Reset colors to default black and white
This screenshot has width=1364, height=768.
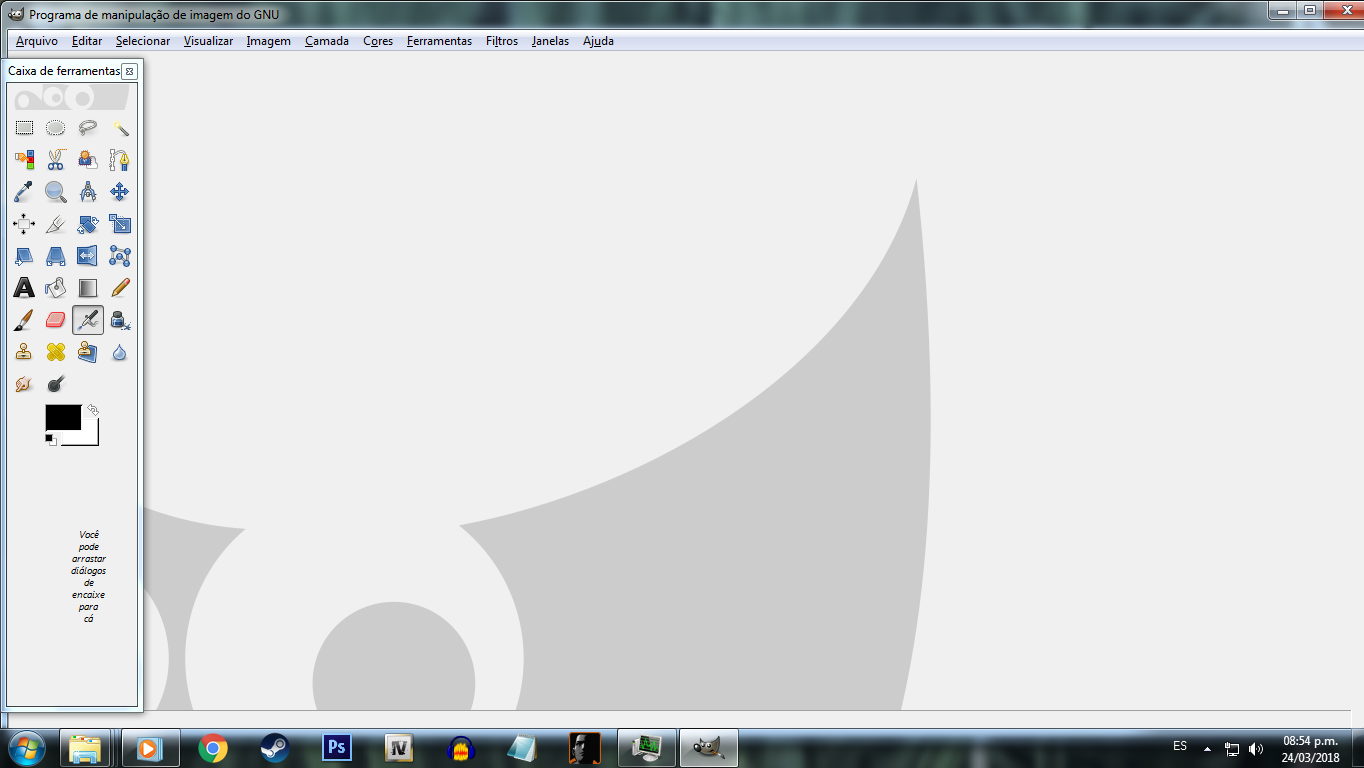pyautogui.click(x=50, y=440)
